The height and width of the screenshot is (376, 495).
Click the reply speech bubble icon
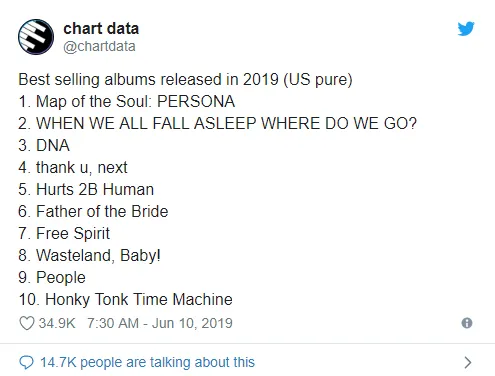[27, 362]
